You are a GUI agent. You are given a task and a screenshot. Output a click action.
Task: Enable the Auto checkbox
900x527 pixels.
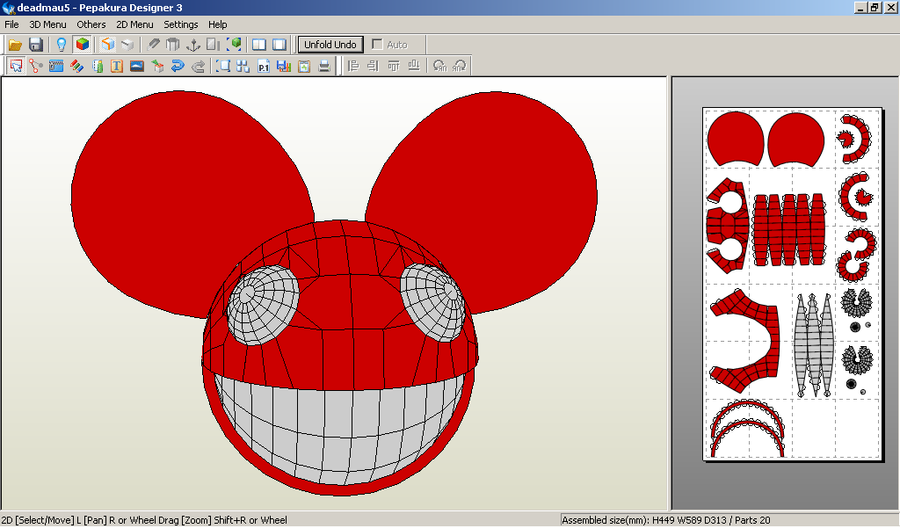(377, 44)
